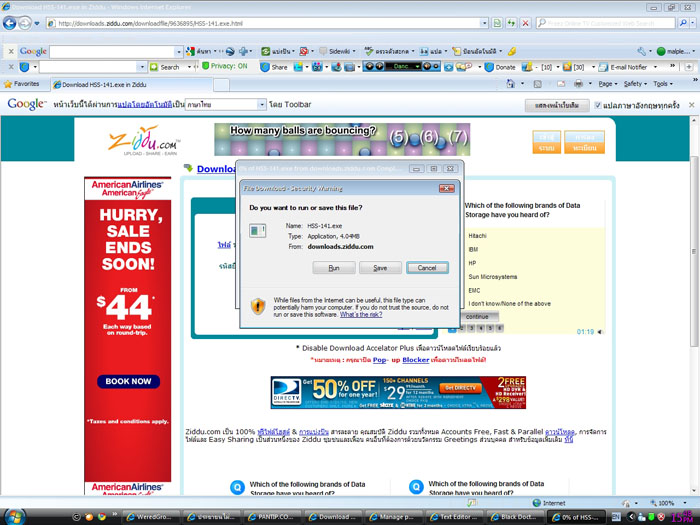Switch to Text Editor taskbar window
The height and width of the screenshot is (525, 700).
point(455,517)
